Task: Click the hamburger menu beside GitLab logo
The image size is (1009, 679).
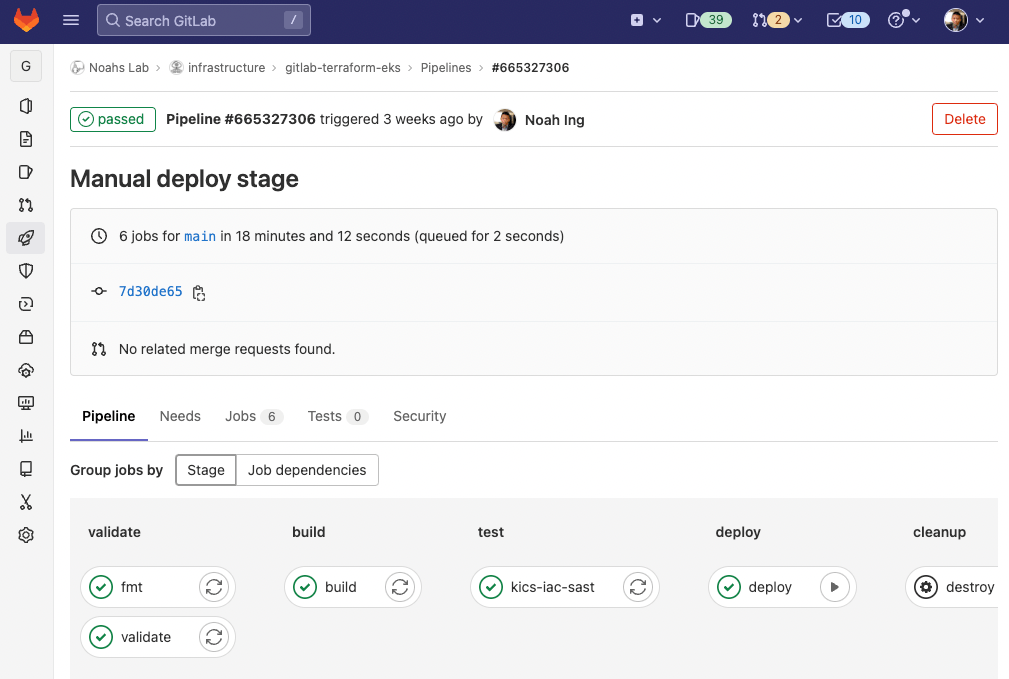Action: click(69, 19)
